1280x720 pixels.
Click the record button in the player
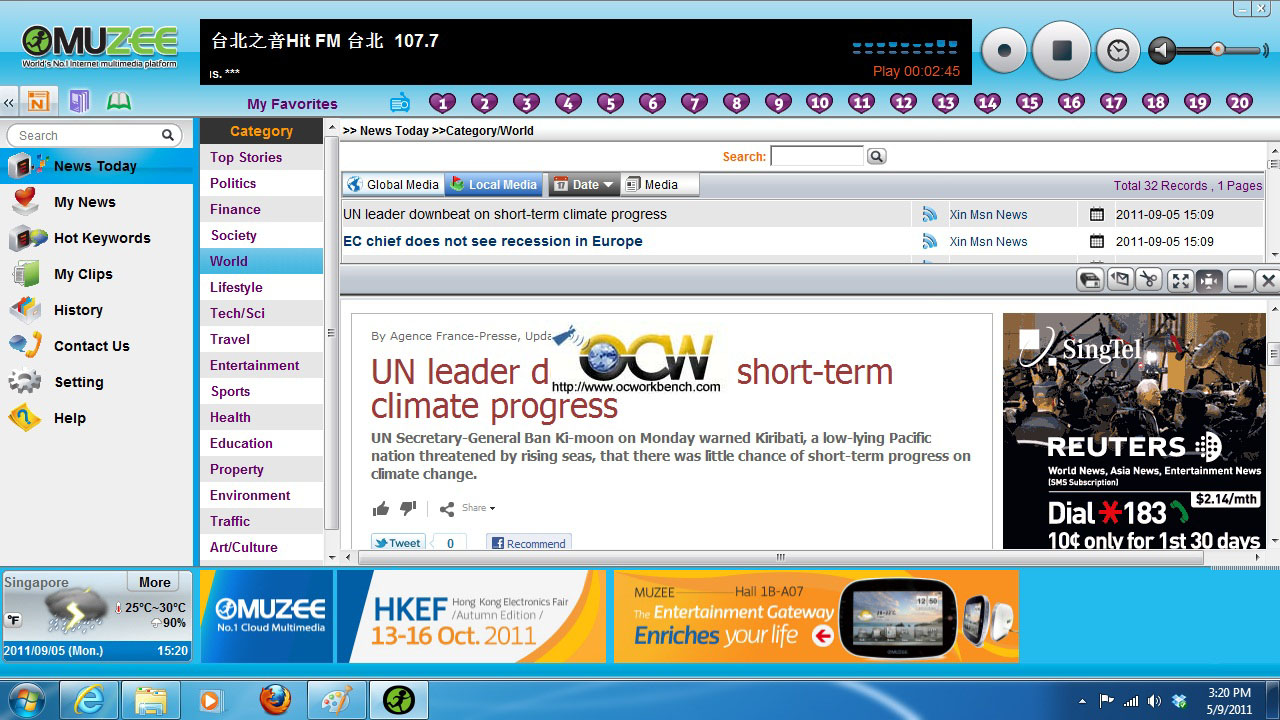tap(1004, 50)
